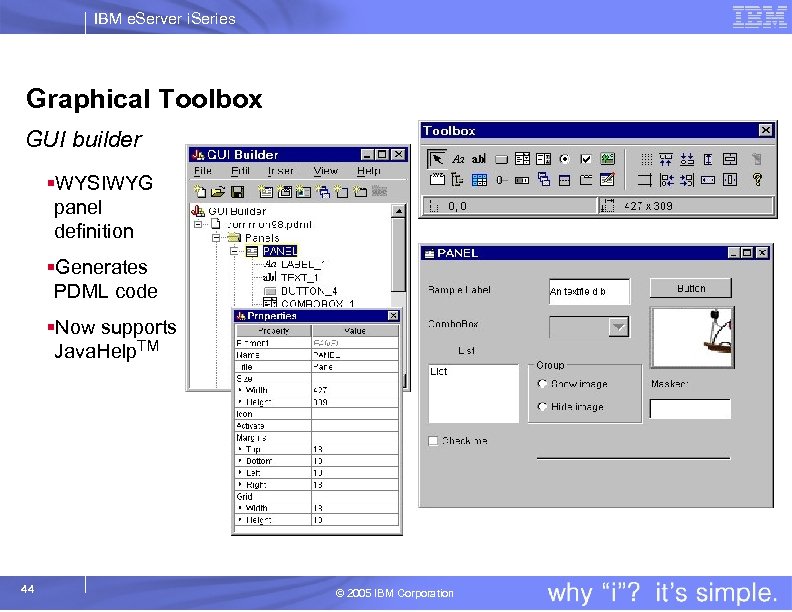Click the text field next to Sample Label
The image size is (792, 612).
[x=589, y=291]
